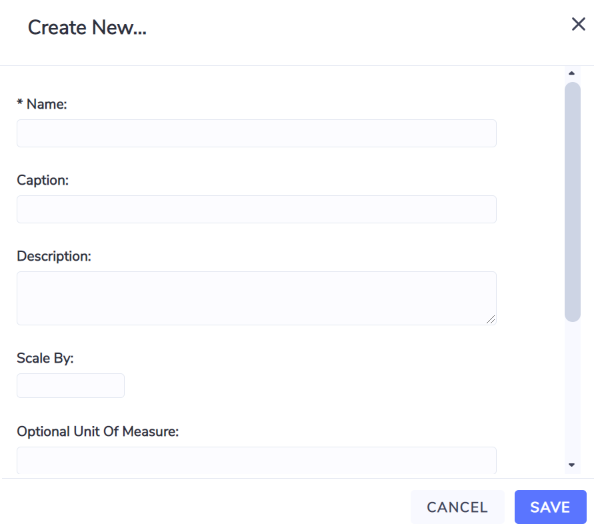The image size is (594, 531).
Task: Cancel the new item creation
Action: 457,507
